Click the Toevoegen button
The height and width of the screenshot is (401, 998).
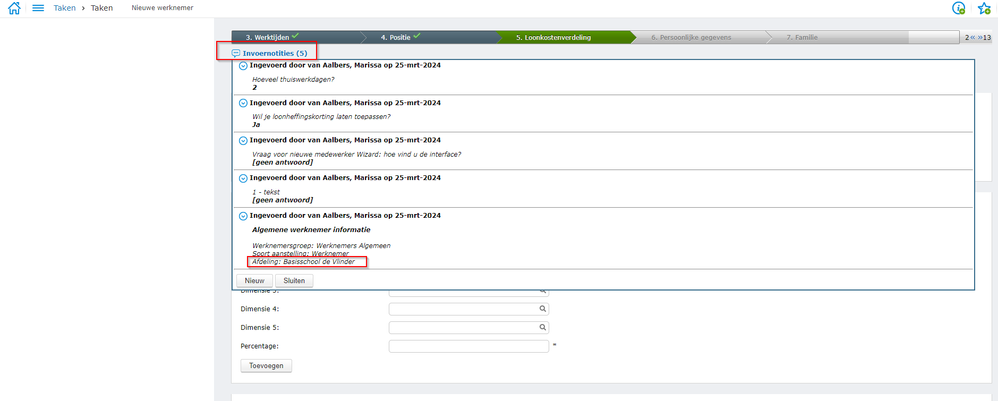tap(266, 365)
